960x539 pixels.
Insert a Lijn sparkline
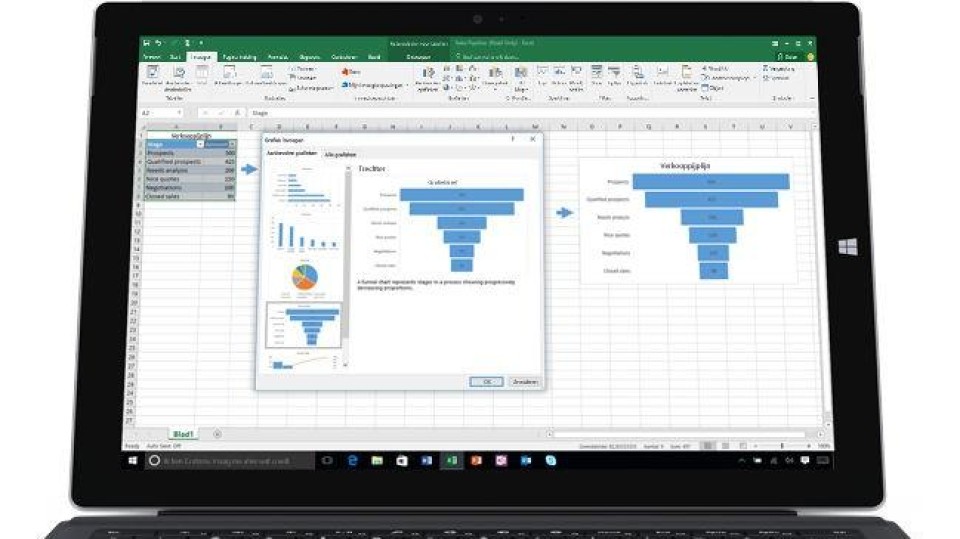pos(542,76)
